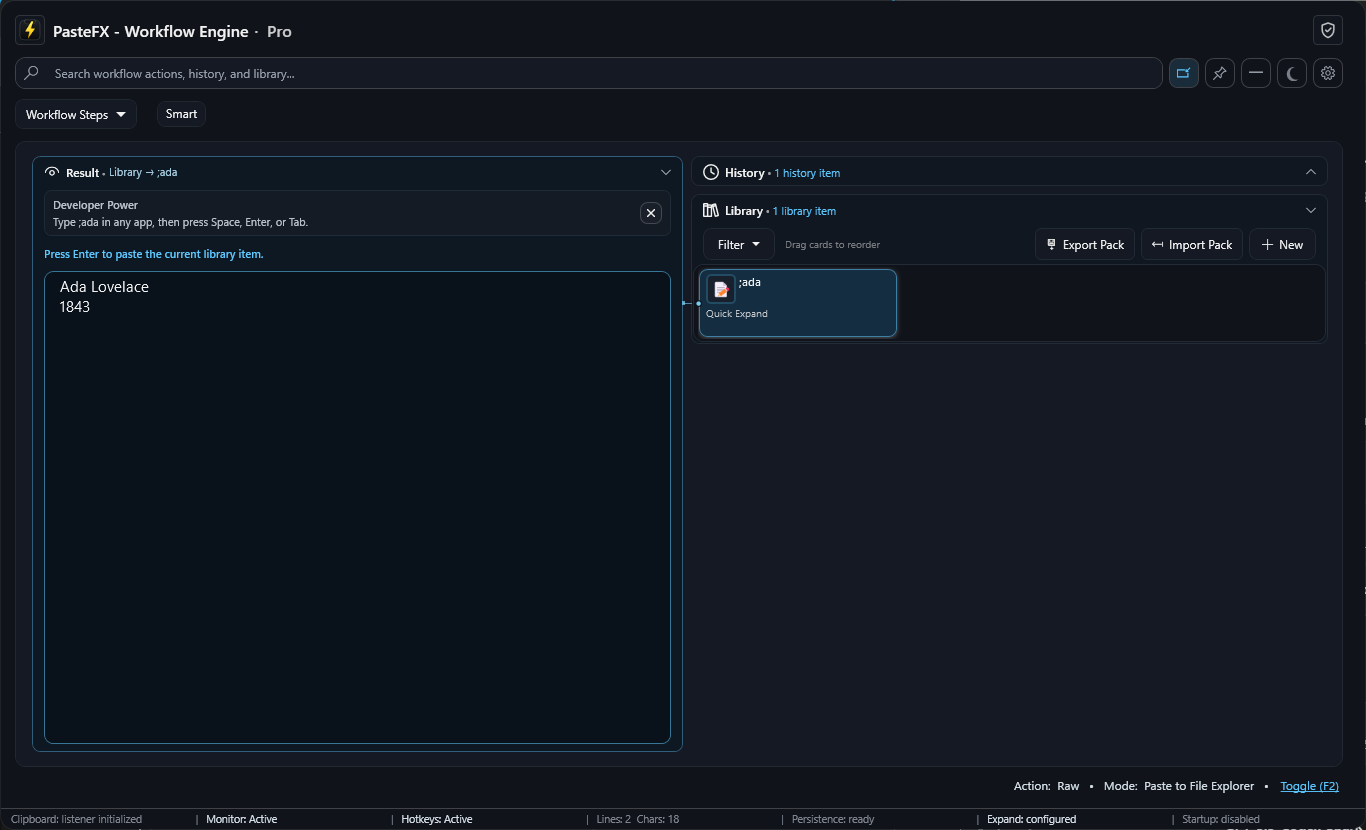
Task: Toggle dark theme with the moon icon
Action: pyautogui.click(x=1292, y=73)
